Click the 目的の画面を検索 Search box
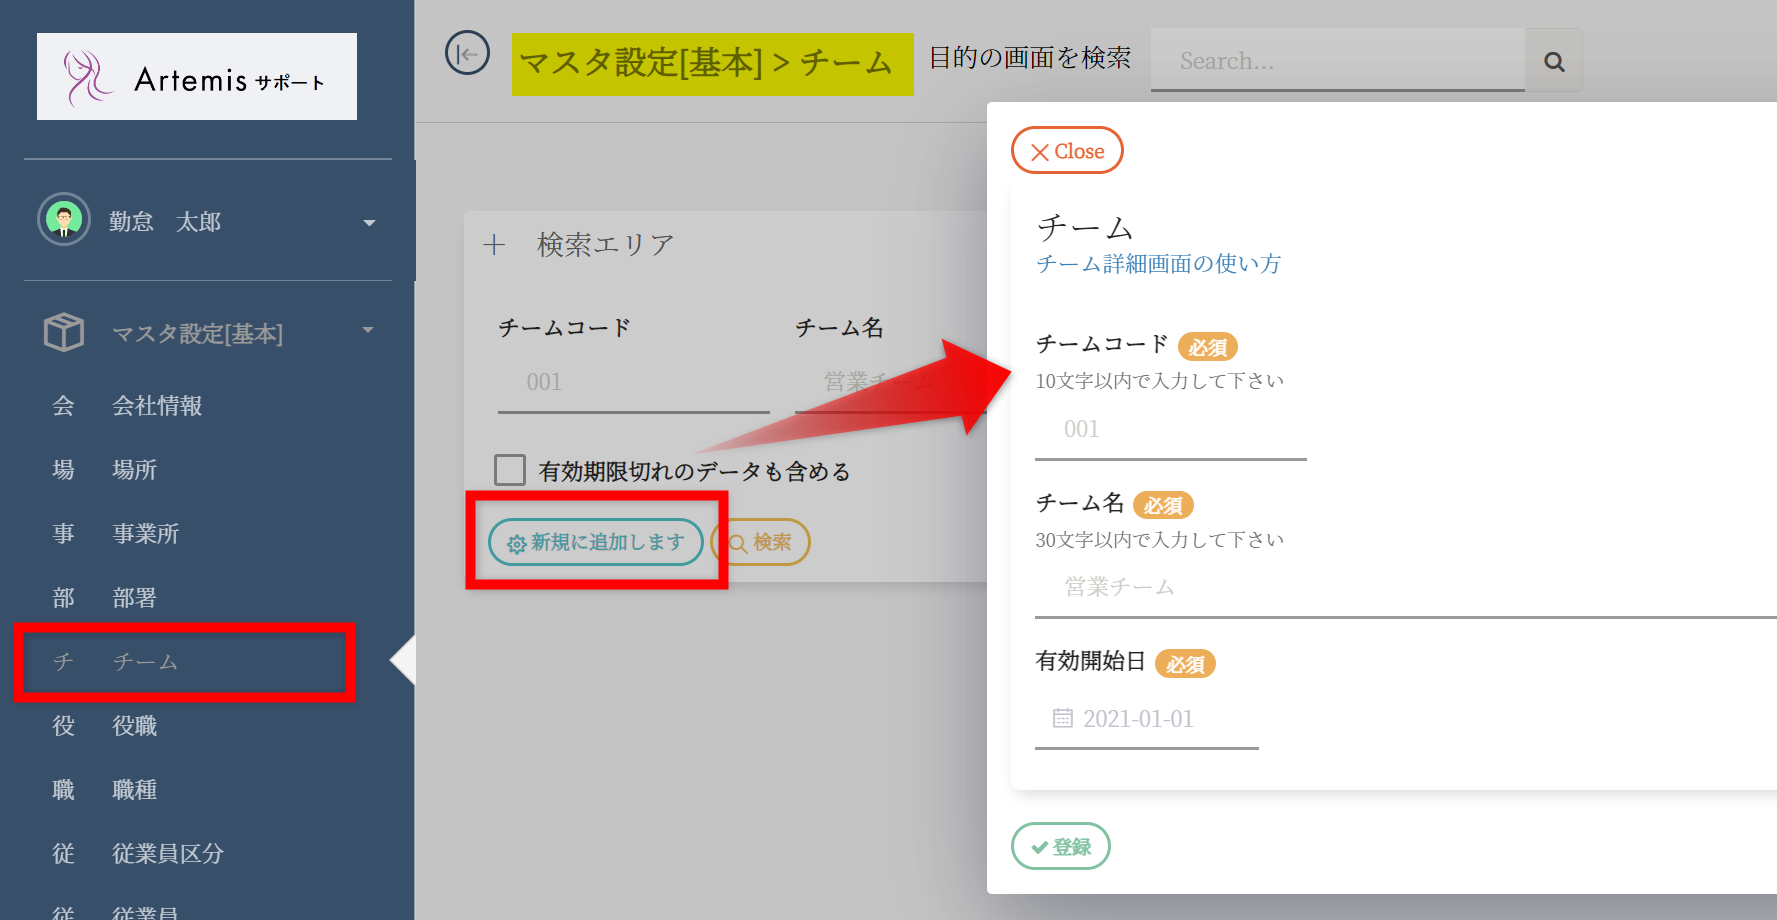This screenshot has width=1777, height=920. [x=1337, y=61]
